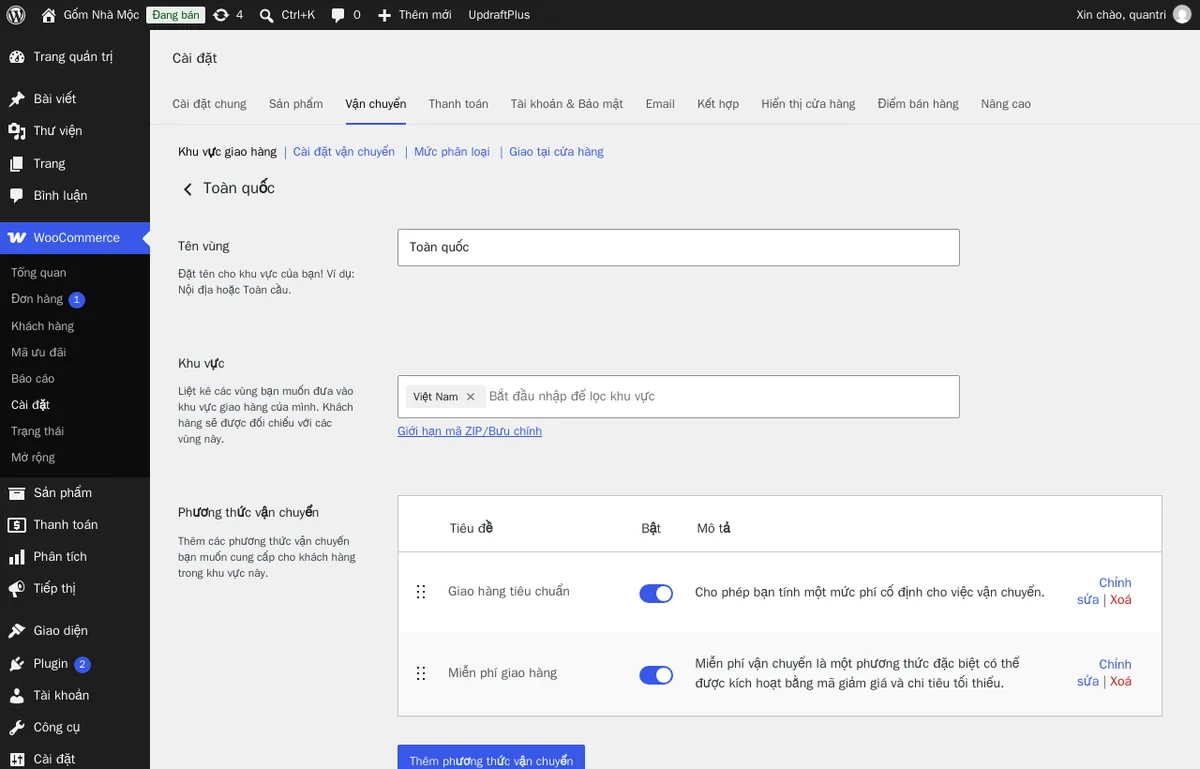1200x769 pixels.
Task: Click the plus icon for Thêm mới
Action: click(x=384, y=15)
